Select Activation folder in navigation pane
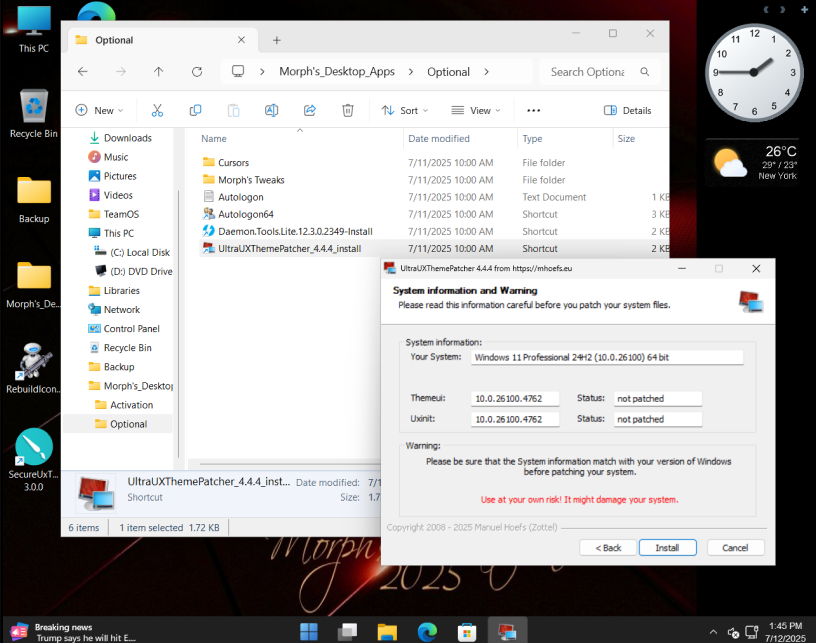 [x=124, y=405]
